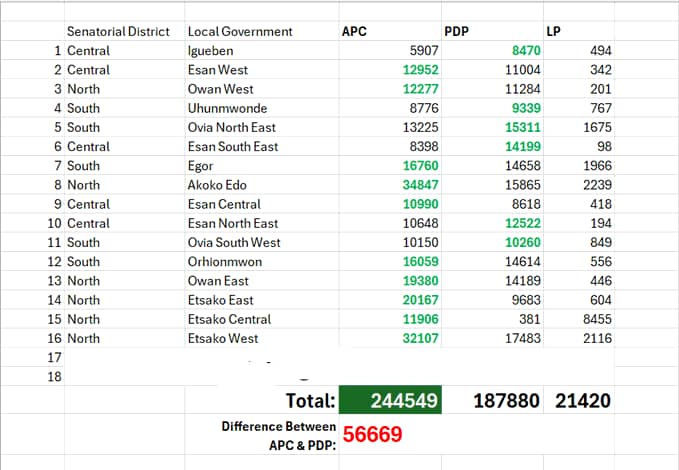Select the APC column header cell
Screen dimensions: 679x470
coord(390,31)
